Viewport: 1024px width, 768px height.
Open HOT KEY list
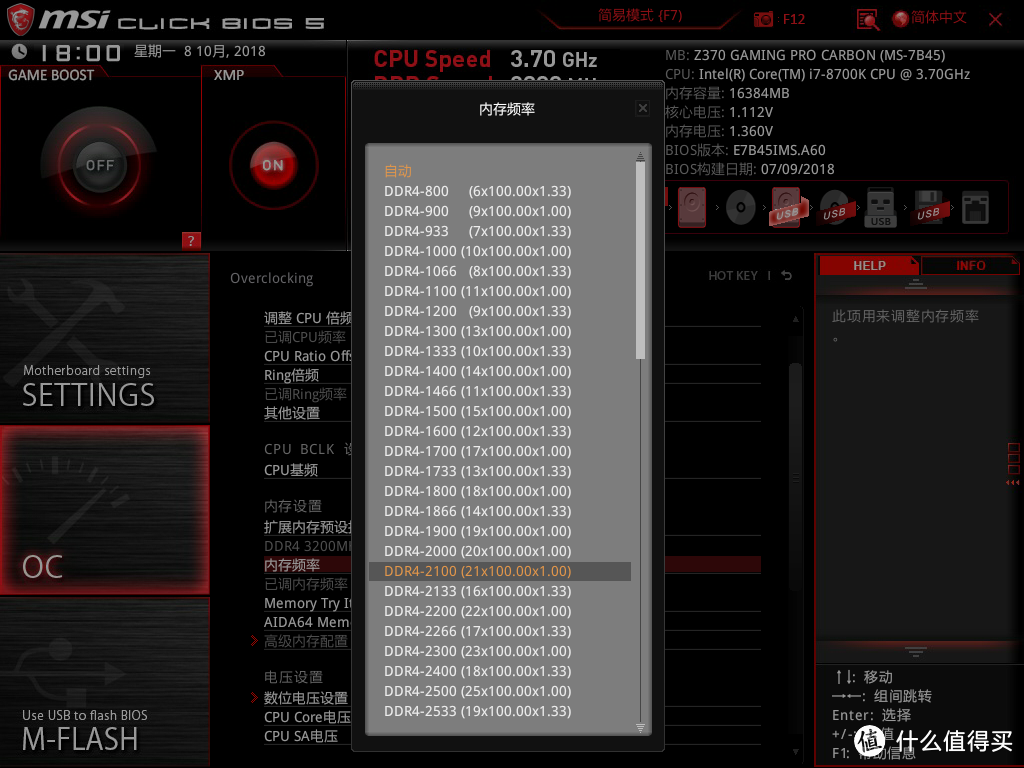(733, 276)
